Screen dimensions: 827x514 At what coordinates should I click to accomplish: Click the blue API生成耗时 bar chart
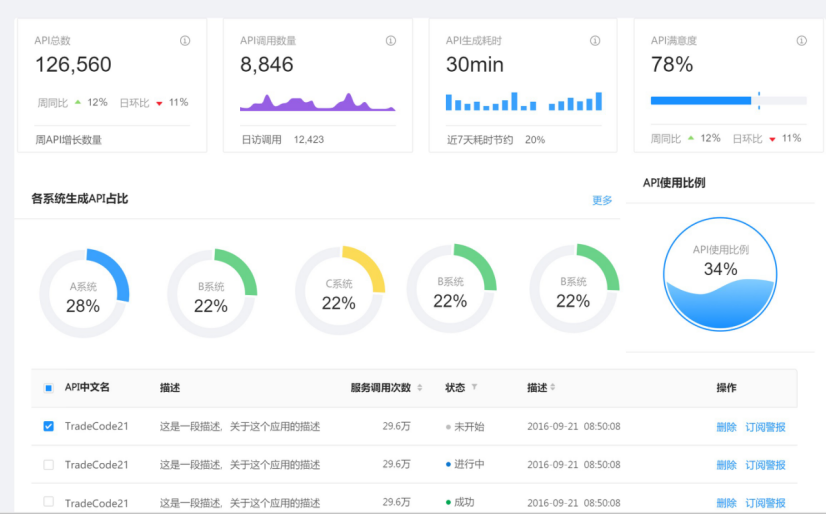click(524, 101)
